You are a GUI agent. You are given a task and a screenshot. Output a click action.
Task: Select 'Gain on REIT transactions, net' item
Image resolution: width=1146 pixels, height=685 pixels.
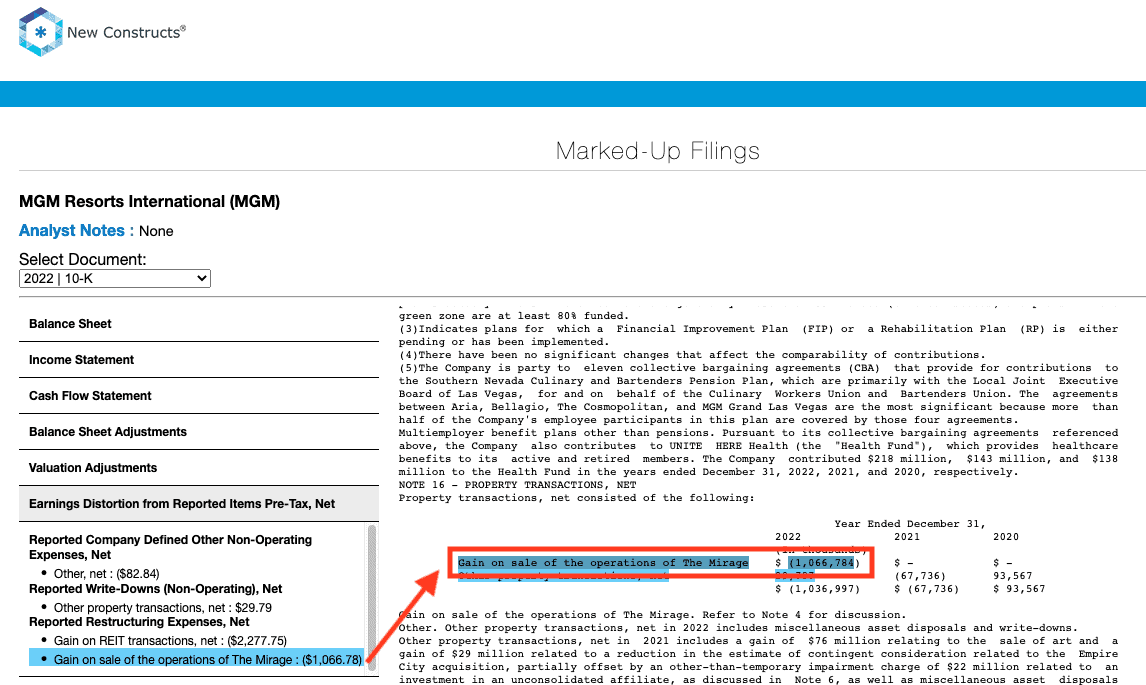tap(170, 640)
